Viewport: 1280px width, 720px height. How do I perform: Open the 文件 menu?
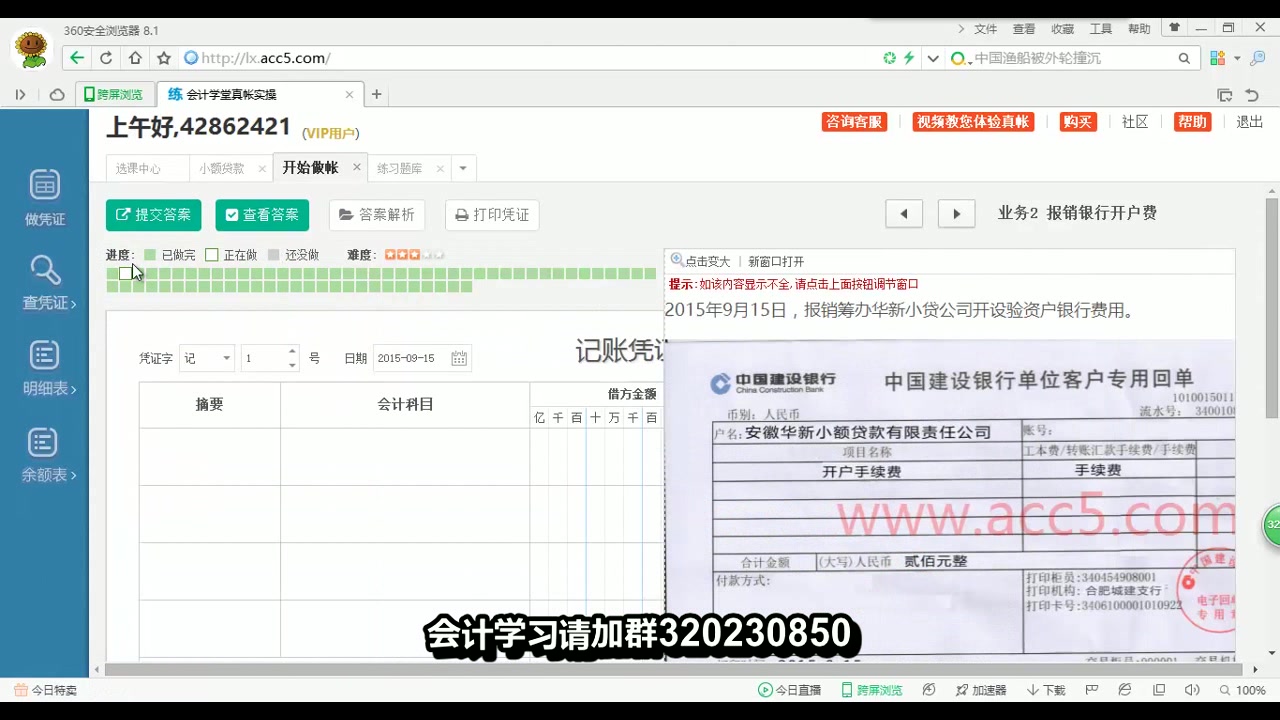point(986,29)
